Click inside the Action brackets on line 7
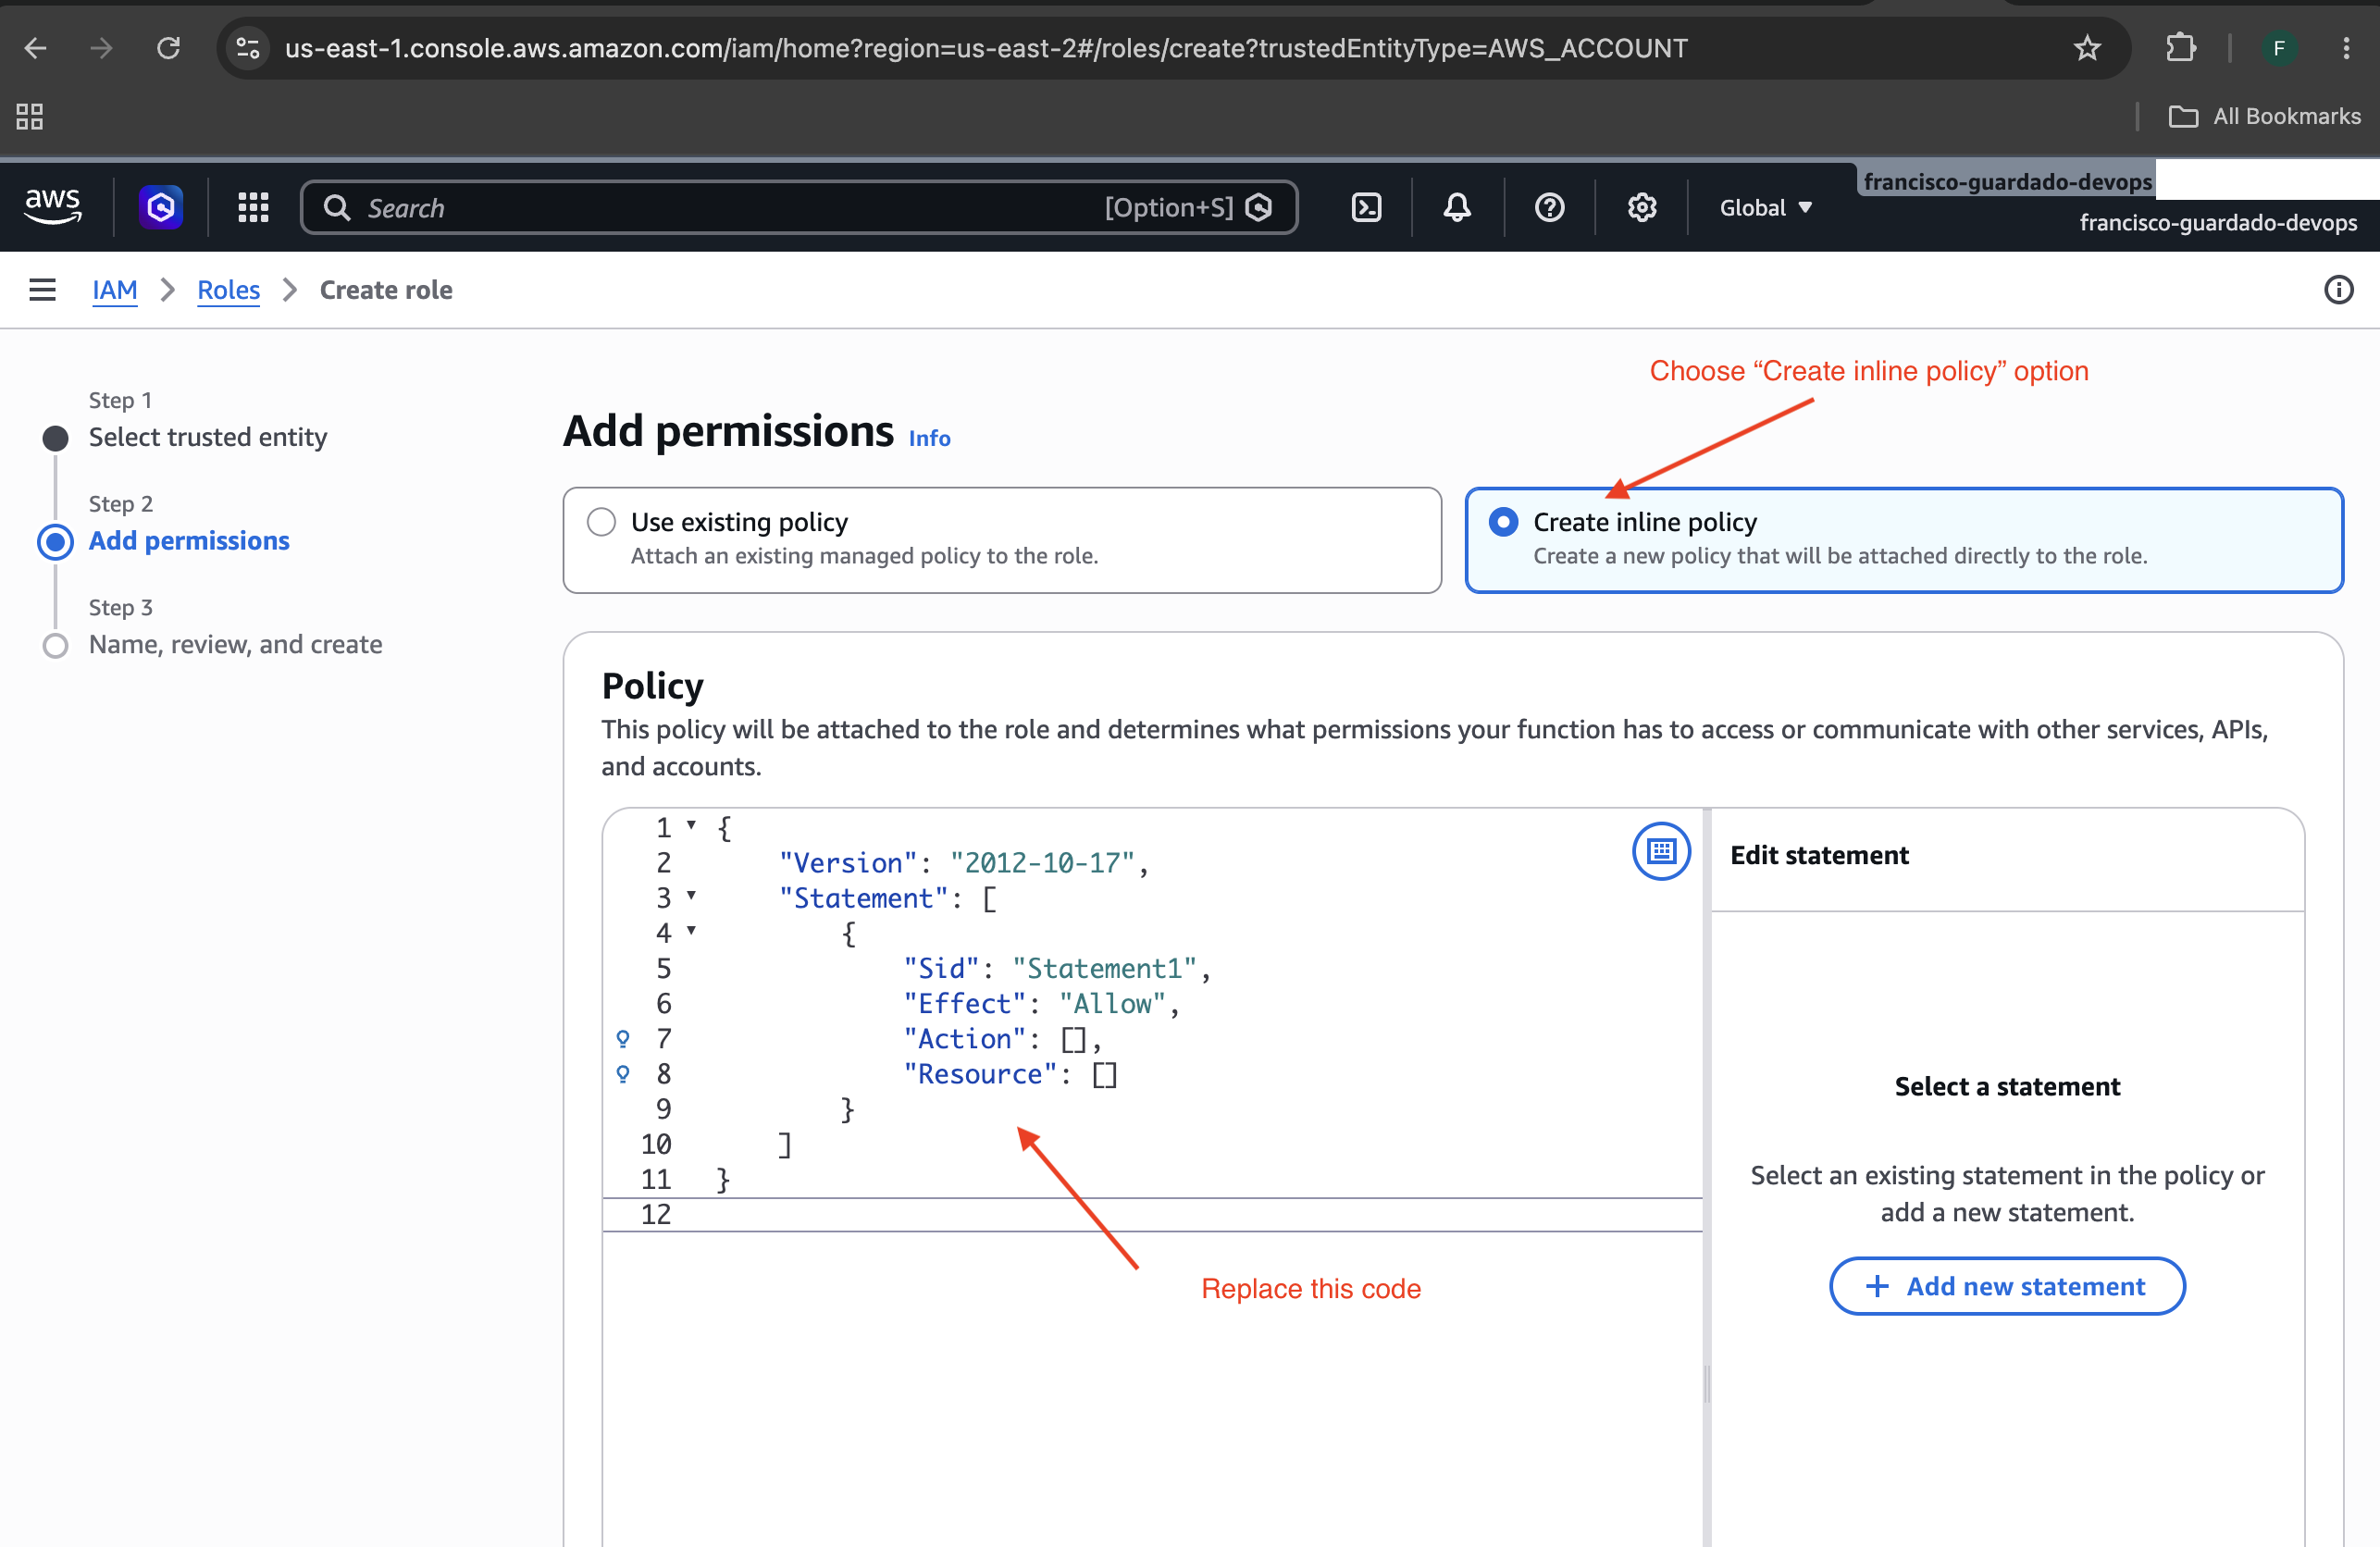This screenshot has height=1547, width=2380. pos(1073,1040)
